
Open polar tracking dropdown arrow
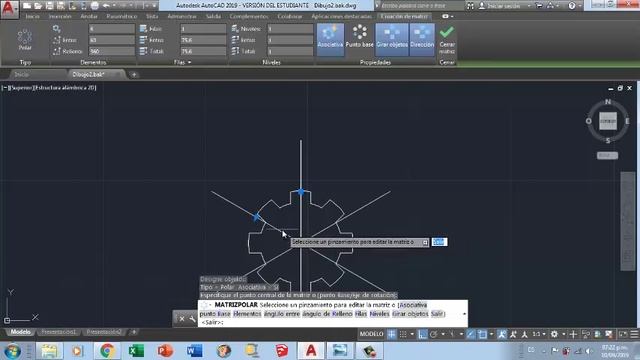coord(442,334)
